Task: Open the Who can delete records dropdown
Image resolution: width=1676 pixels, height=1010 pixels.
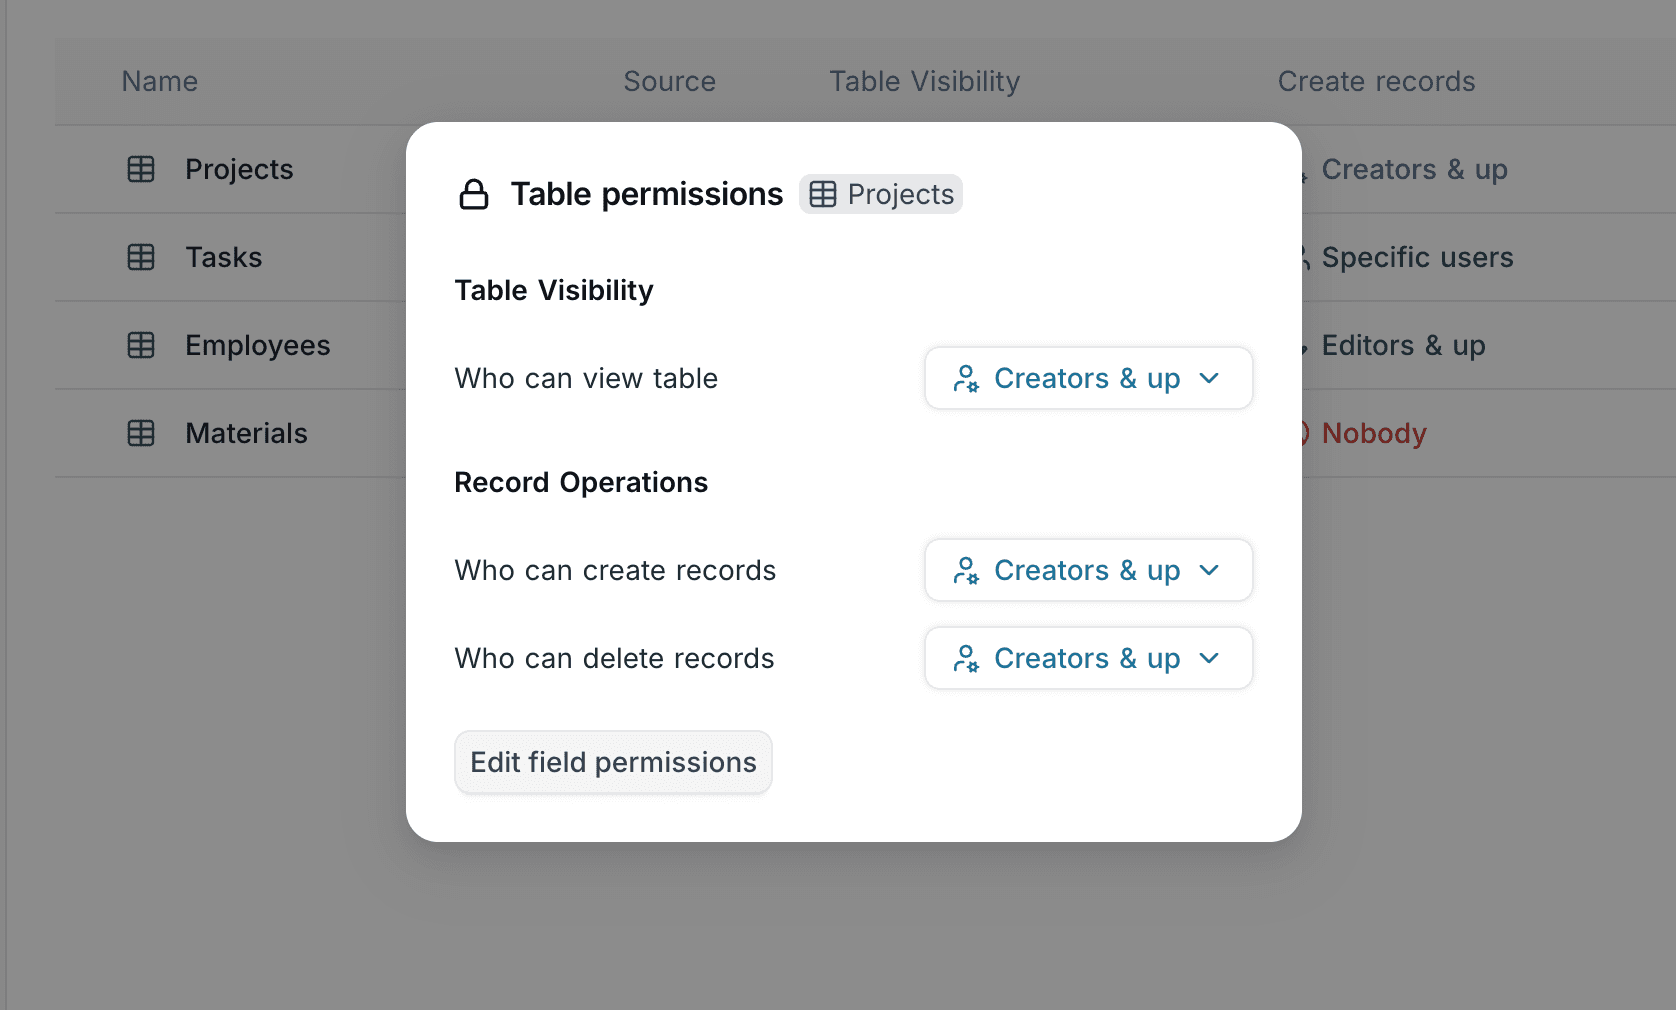Action: [x=1088, y=658]
